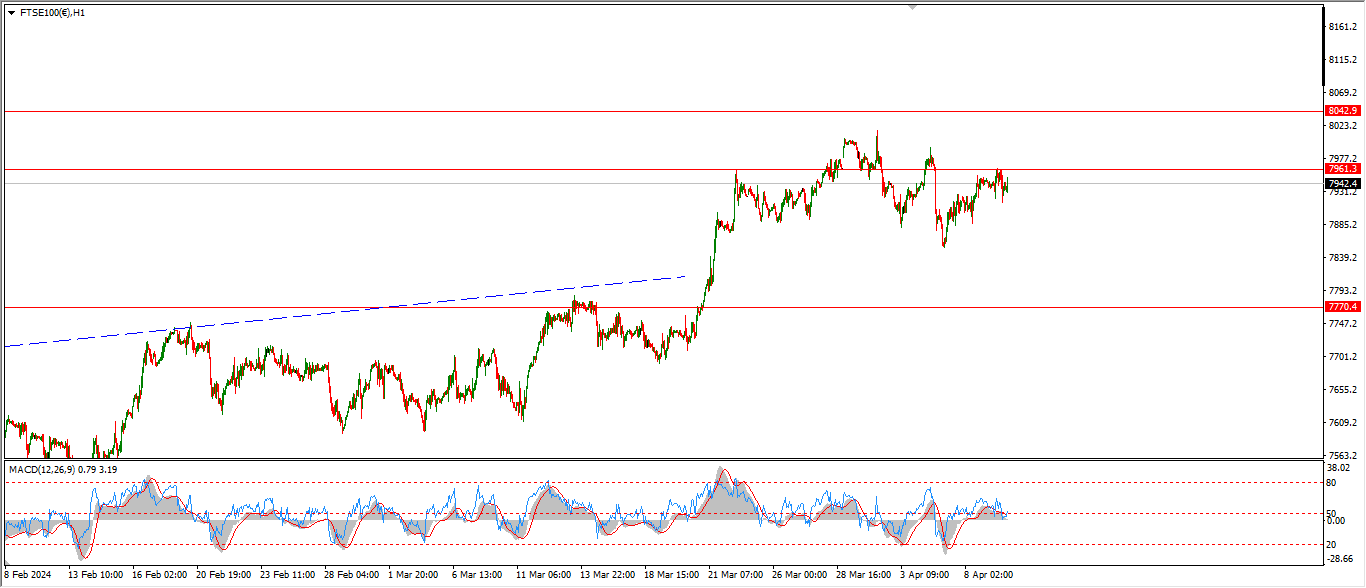Open the dropdown arrow beside FTSE100 title
1366x588 pixels.
coord(11,13)
